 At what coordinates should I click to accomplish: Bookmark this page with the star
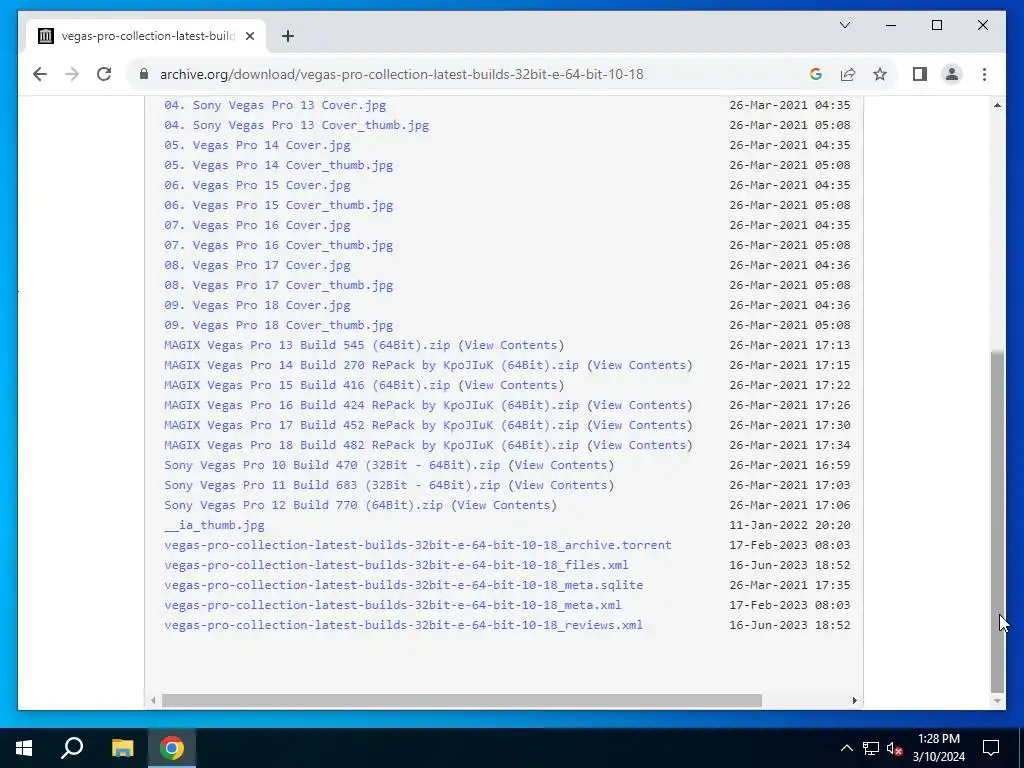pyautogui.click(x=880, y=74)
